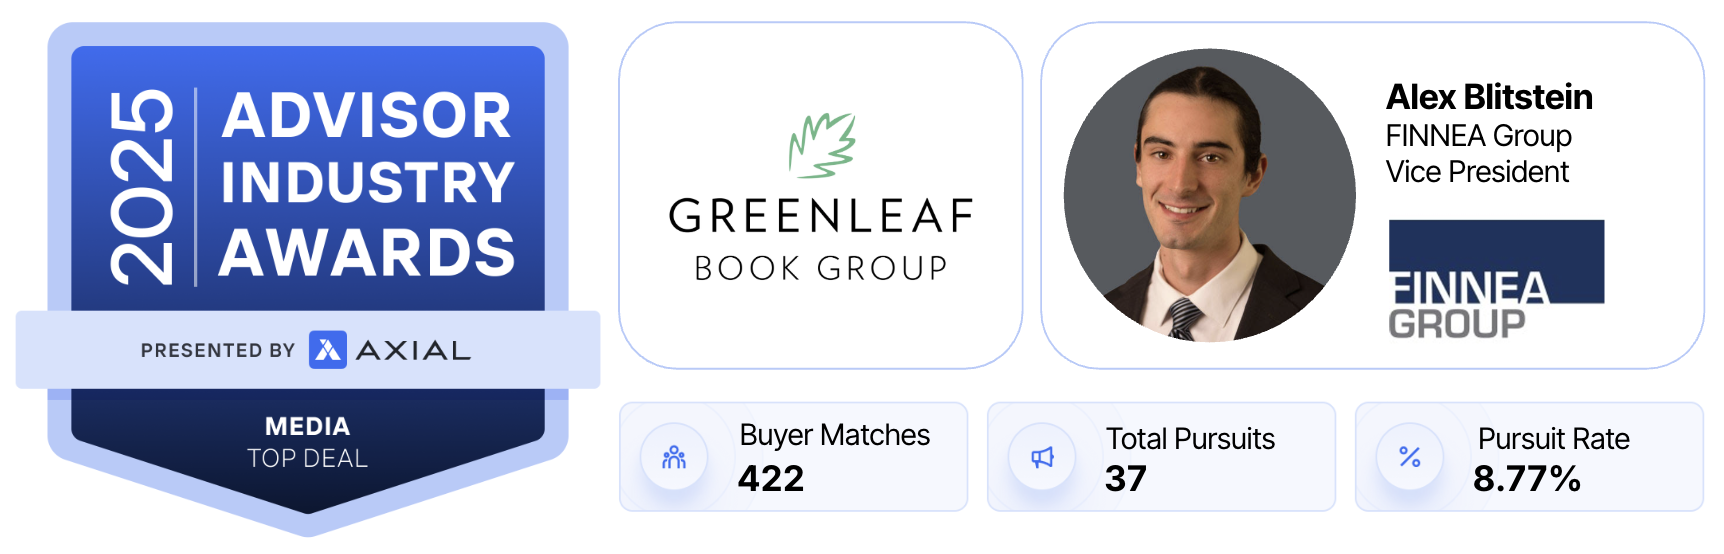Click the Buyer Matches value 422
The width and height of the screenshot is (1724, 554).
point(771,479)
